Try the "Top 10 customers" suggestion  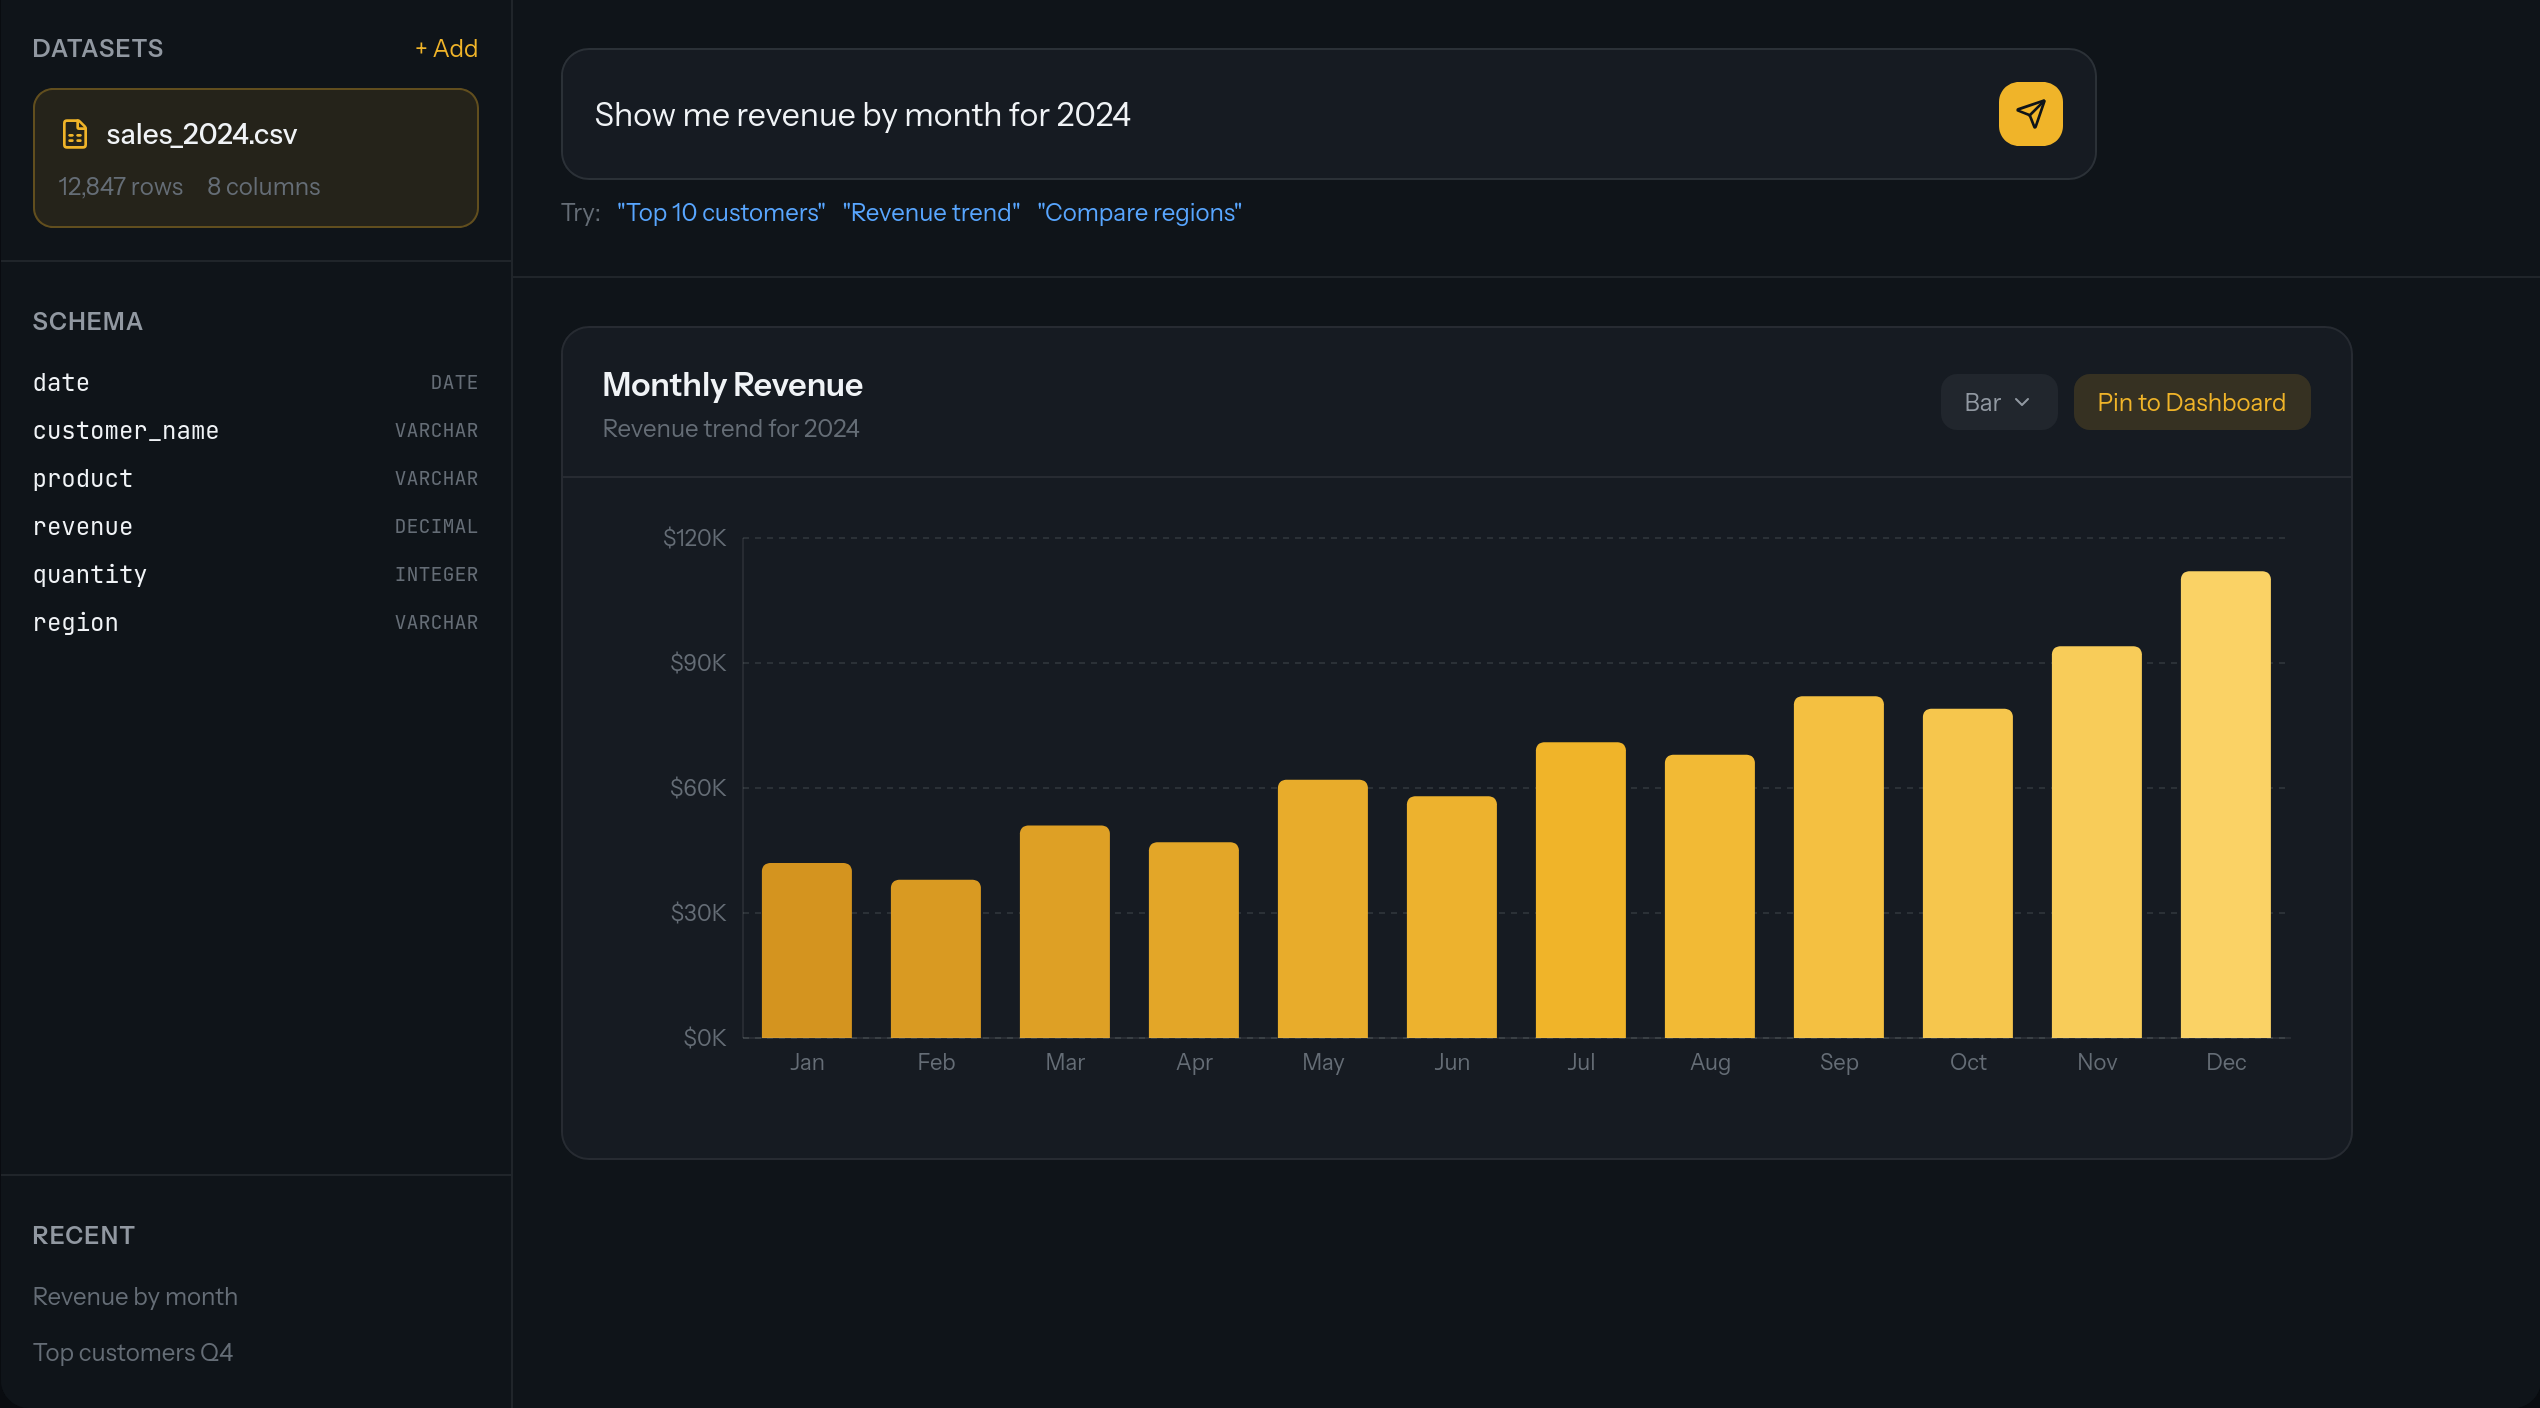click(x=720, y=213)
